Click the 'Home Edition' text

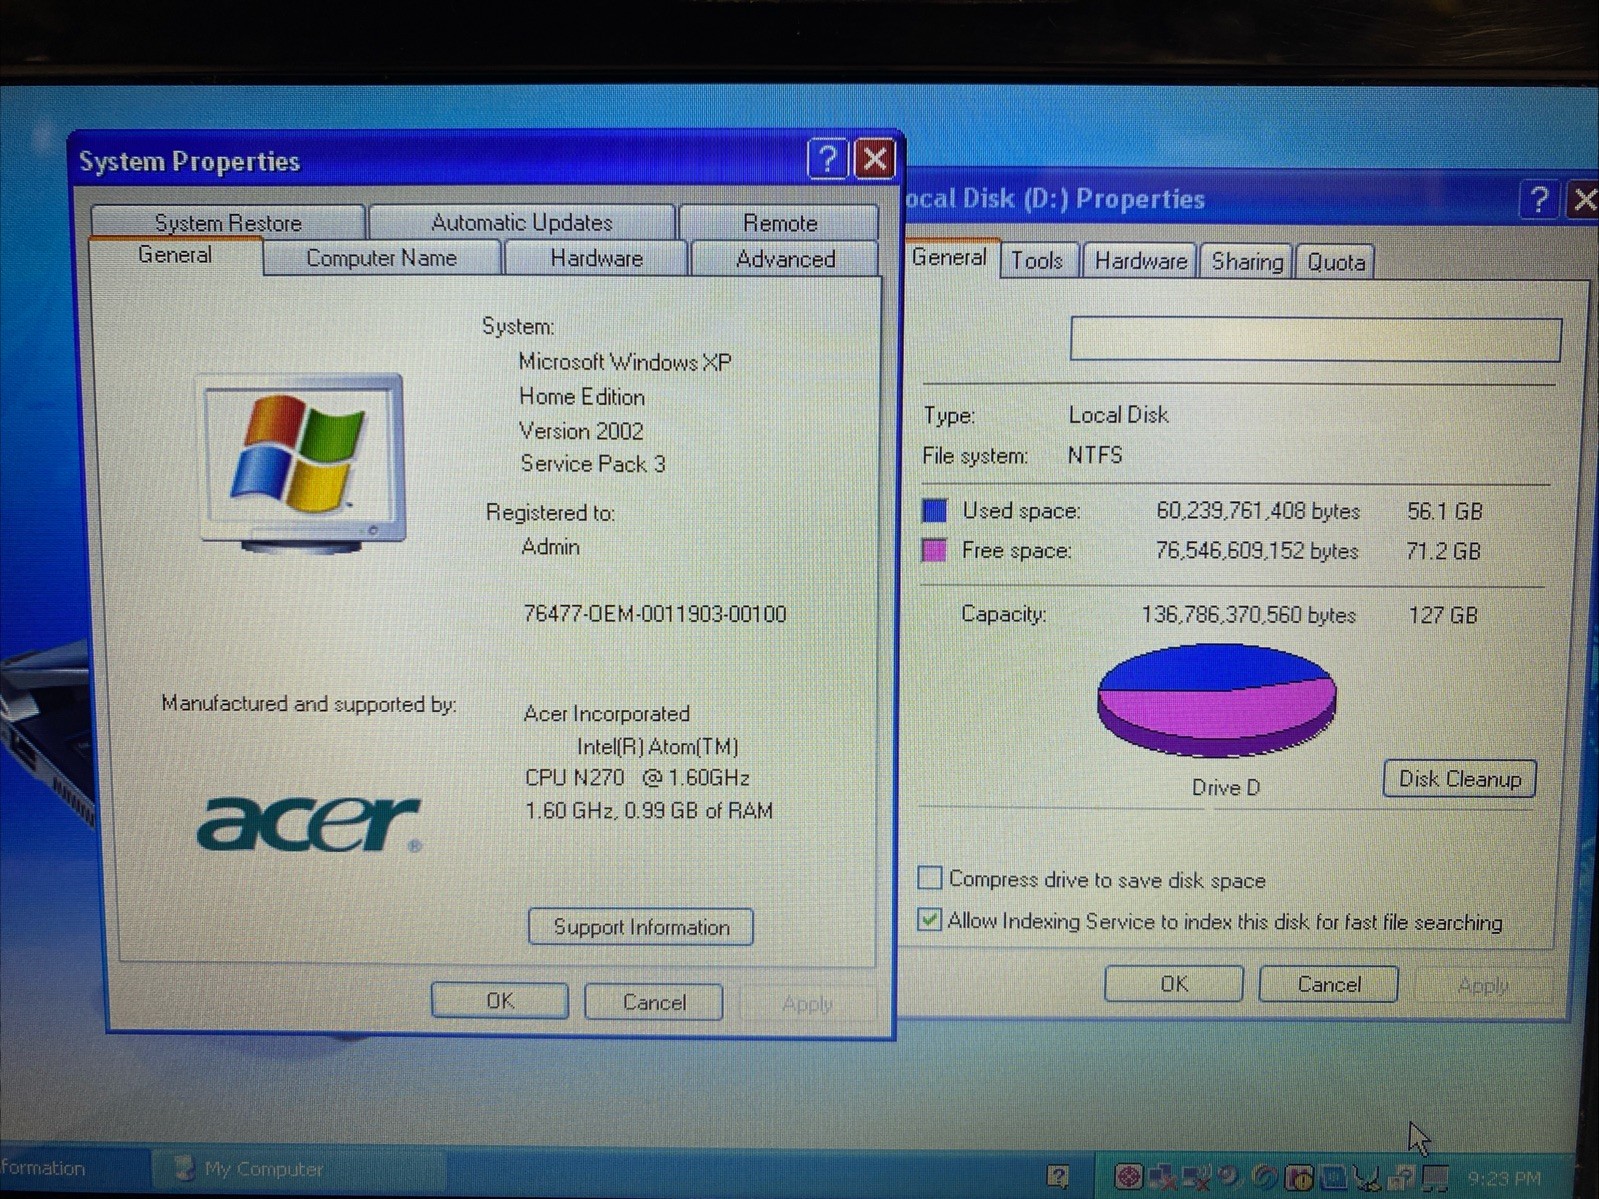coord(582,397)
